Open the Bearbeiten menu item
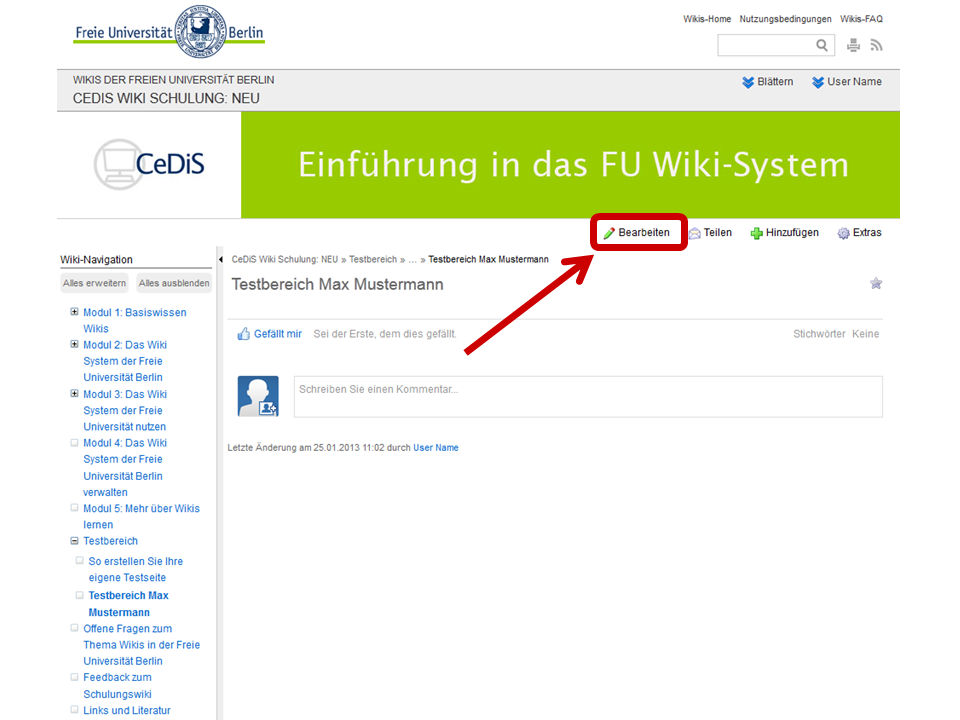Viewport: 960px width, 720px height. pyautogui.click(x=637, y=233)
